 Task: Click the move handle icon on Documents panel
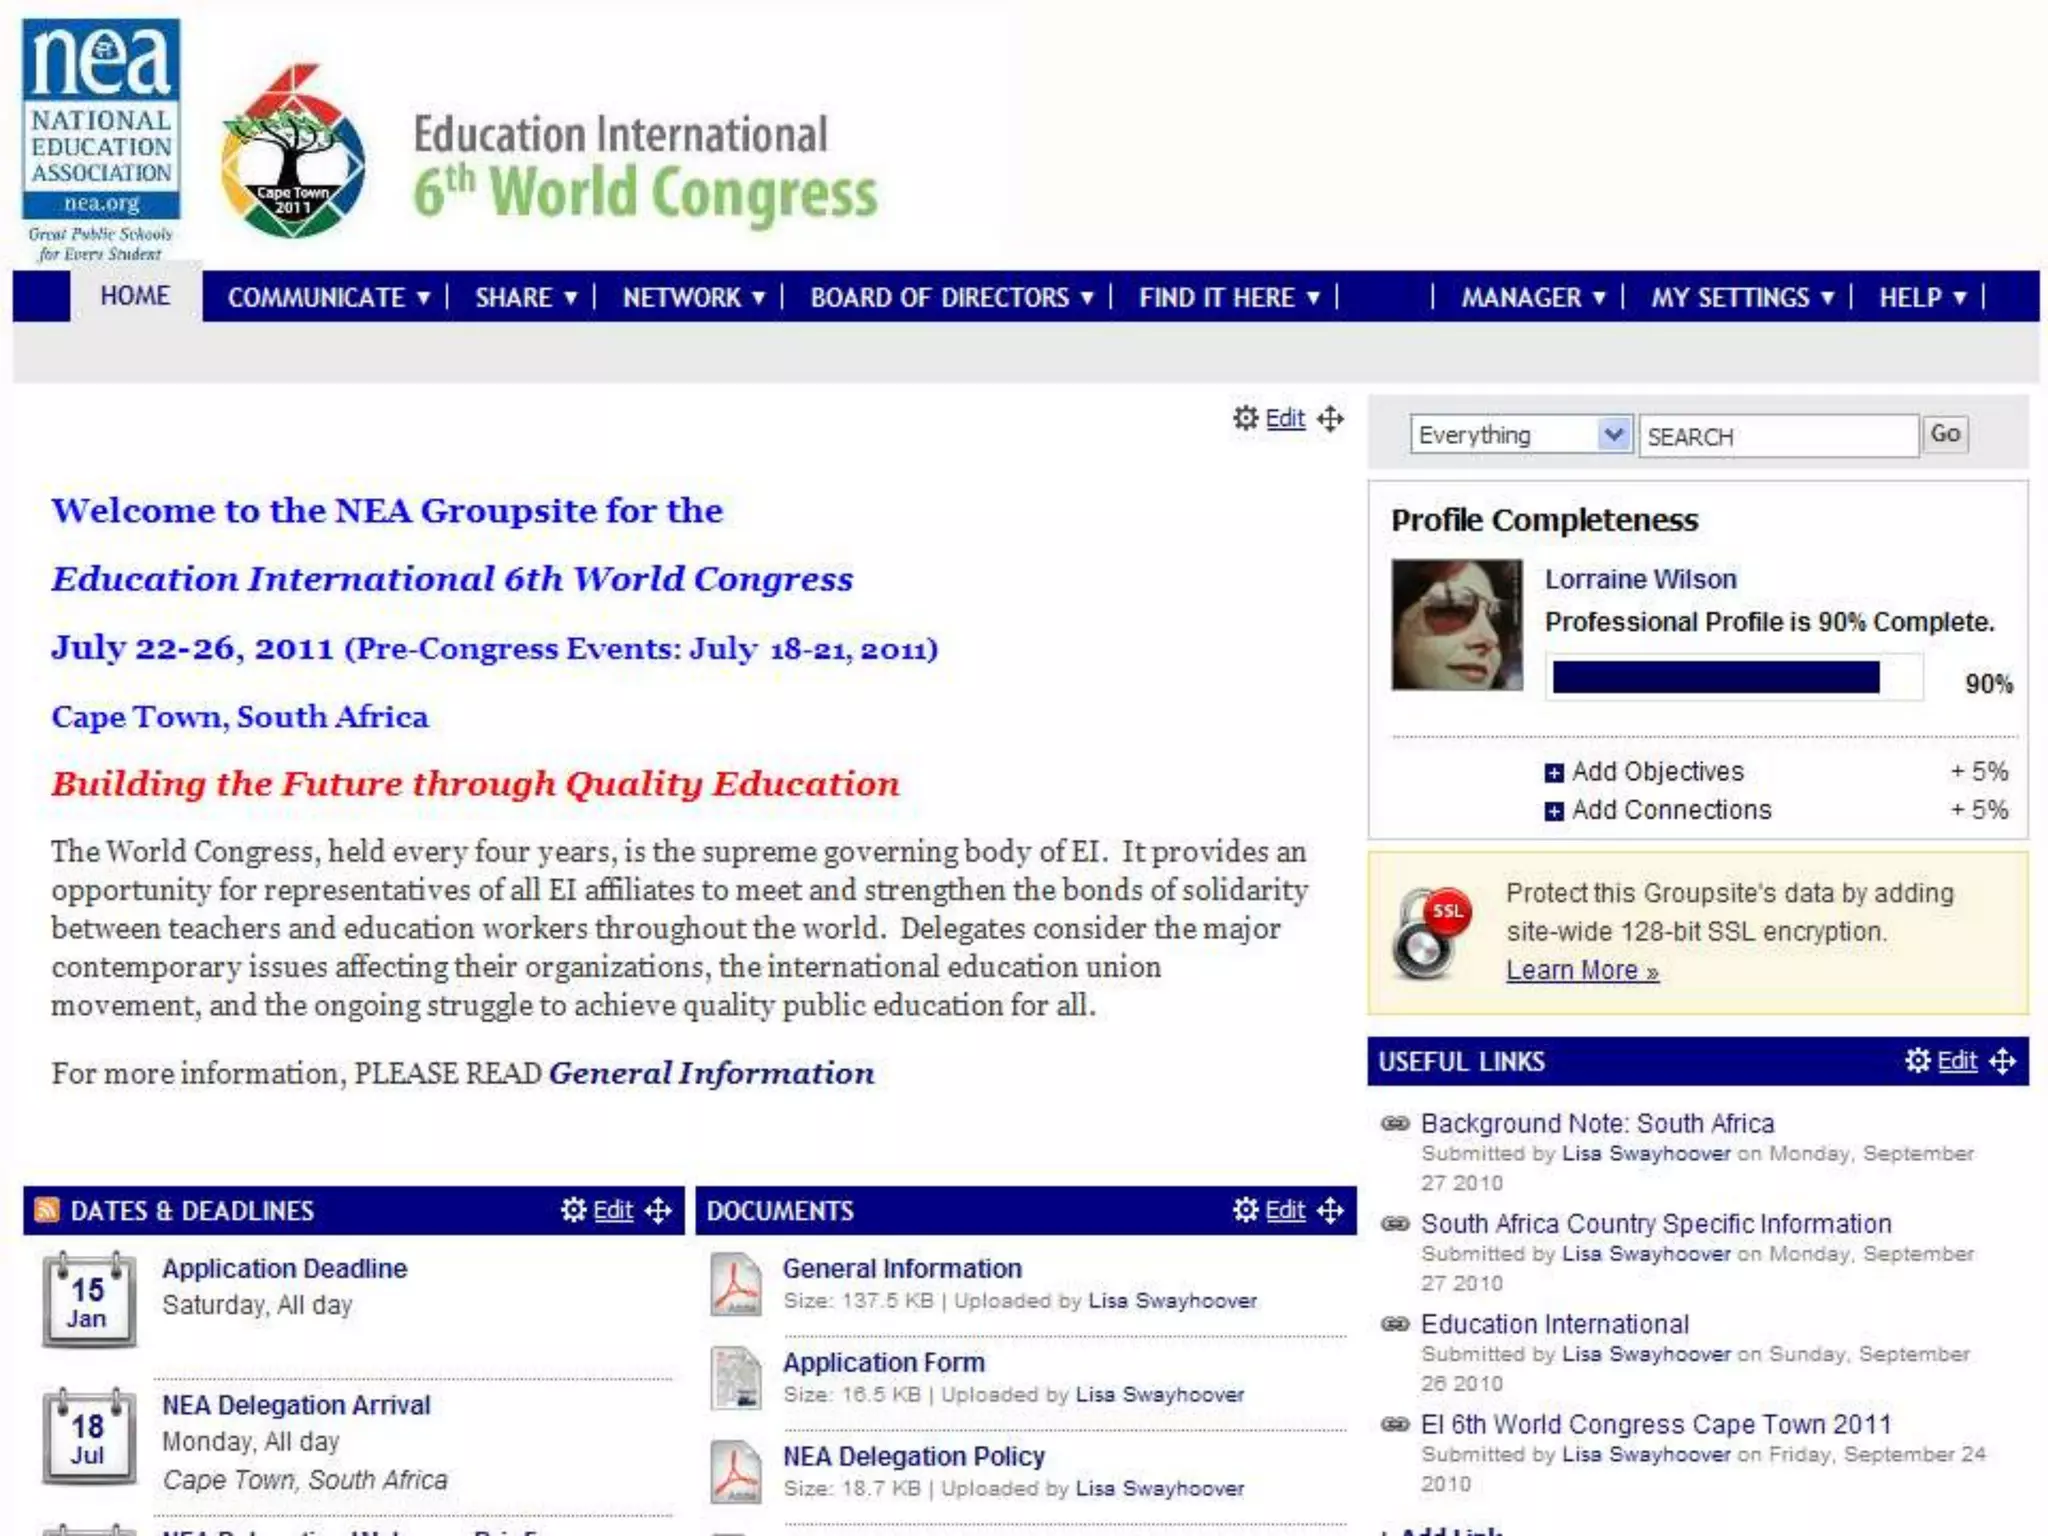point(1330,1210)
